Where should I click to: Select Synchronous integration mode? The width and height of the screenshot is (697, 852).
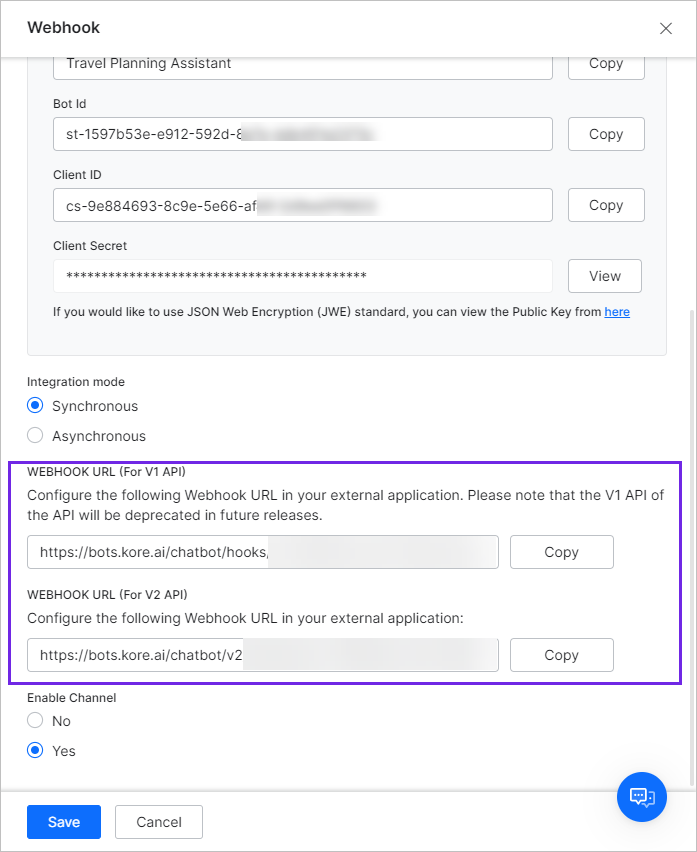pos(36,406)
